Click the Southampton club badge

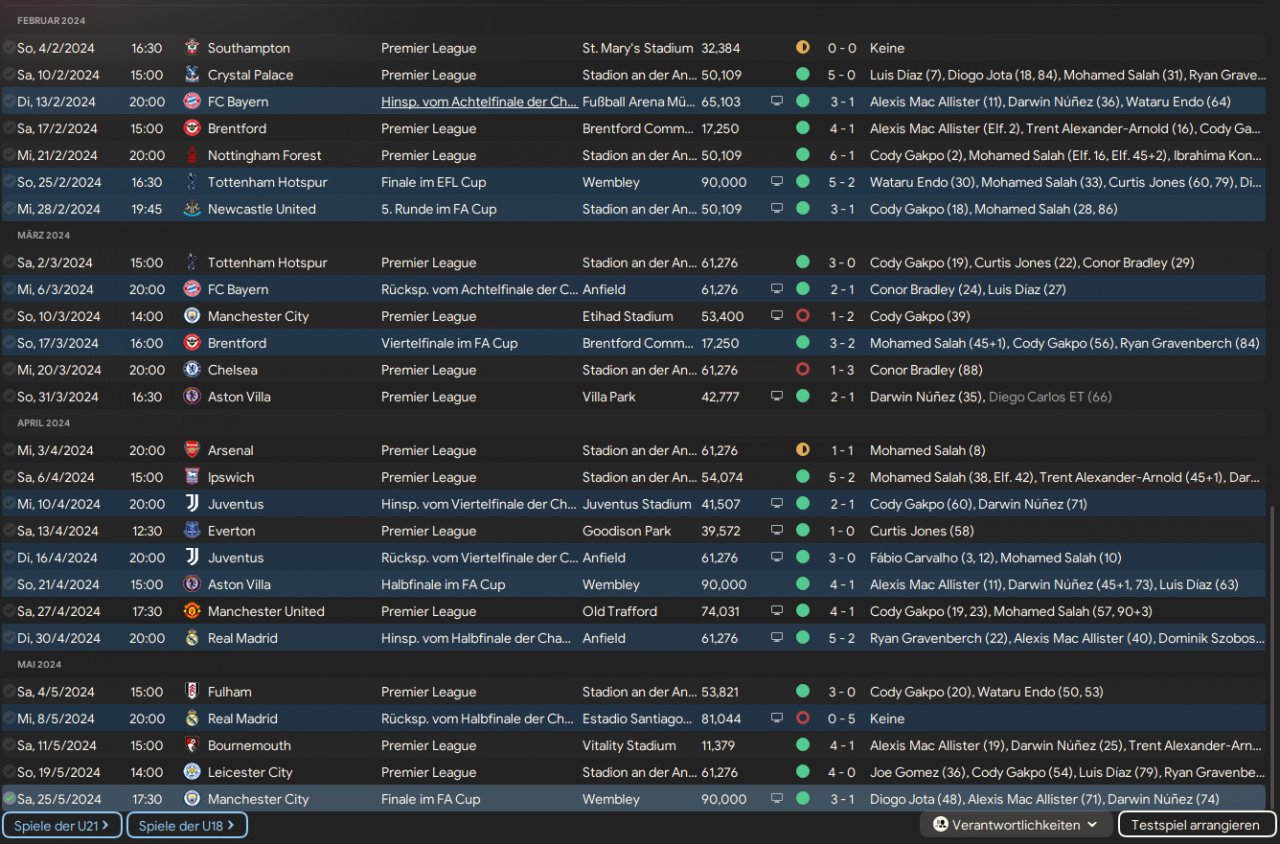point(192,48)
